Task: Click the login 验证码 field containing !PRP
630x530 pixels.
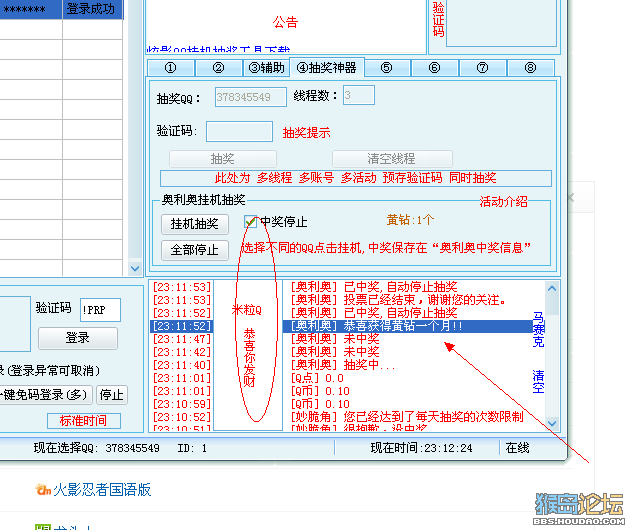Action: (x=100, y=310)
